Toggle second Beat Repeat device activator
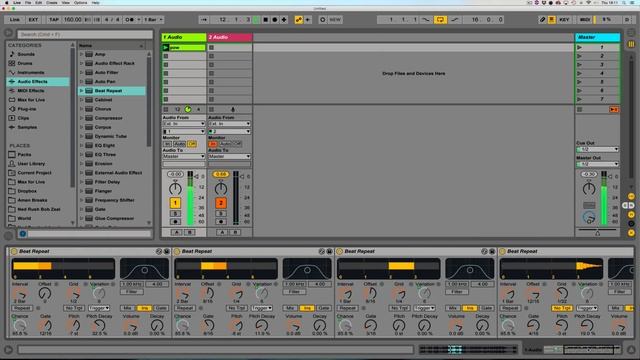640x360 pixels. [177, 251]
